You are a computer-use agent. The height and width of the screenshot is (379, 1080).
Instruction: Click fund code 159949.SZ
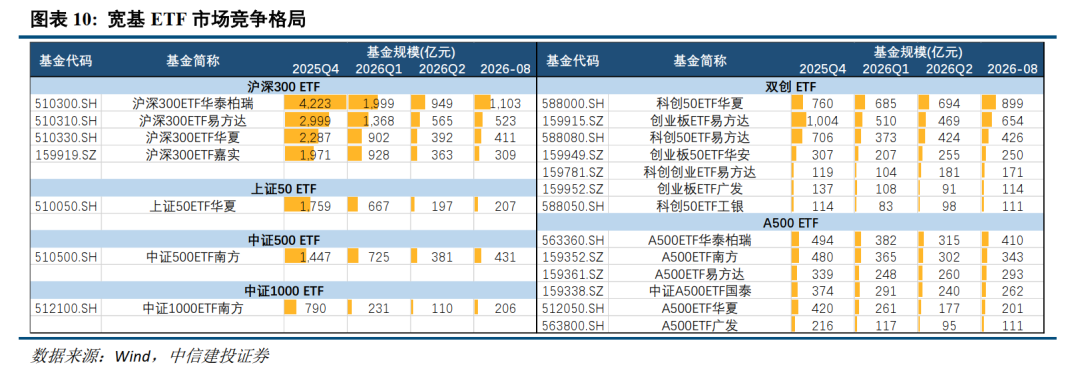point(573,154)
